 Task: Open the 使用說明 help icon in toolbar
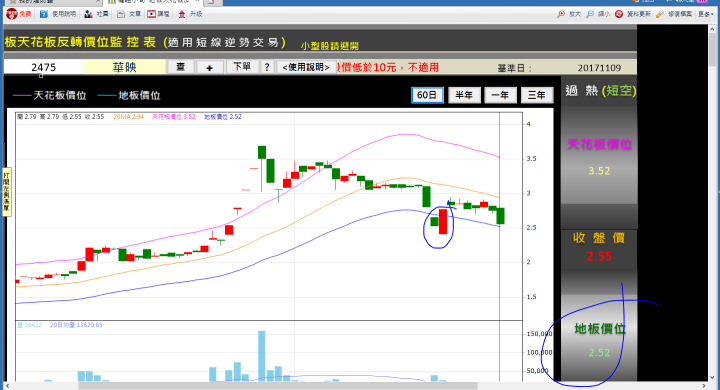coord(44,14)
